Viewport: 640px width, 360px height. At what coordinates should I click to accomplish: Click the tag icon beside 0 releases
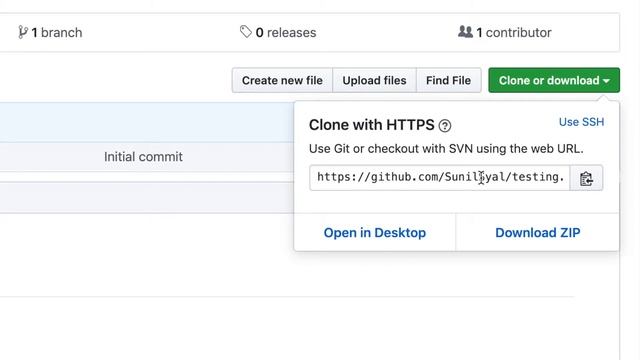tap(246, 32)
